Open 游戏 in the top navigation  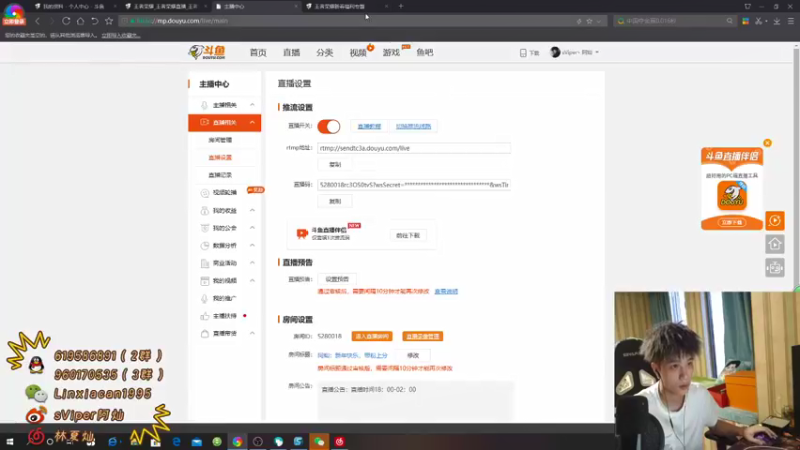(391, 53)
